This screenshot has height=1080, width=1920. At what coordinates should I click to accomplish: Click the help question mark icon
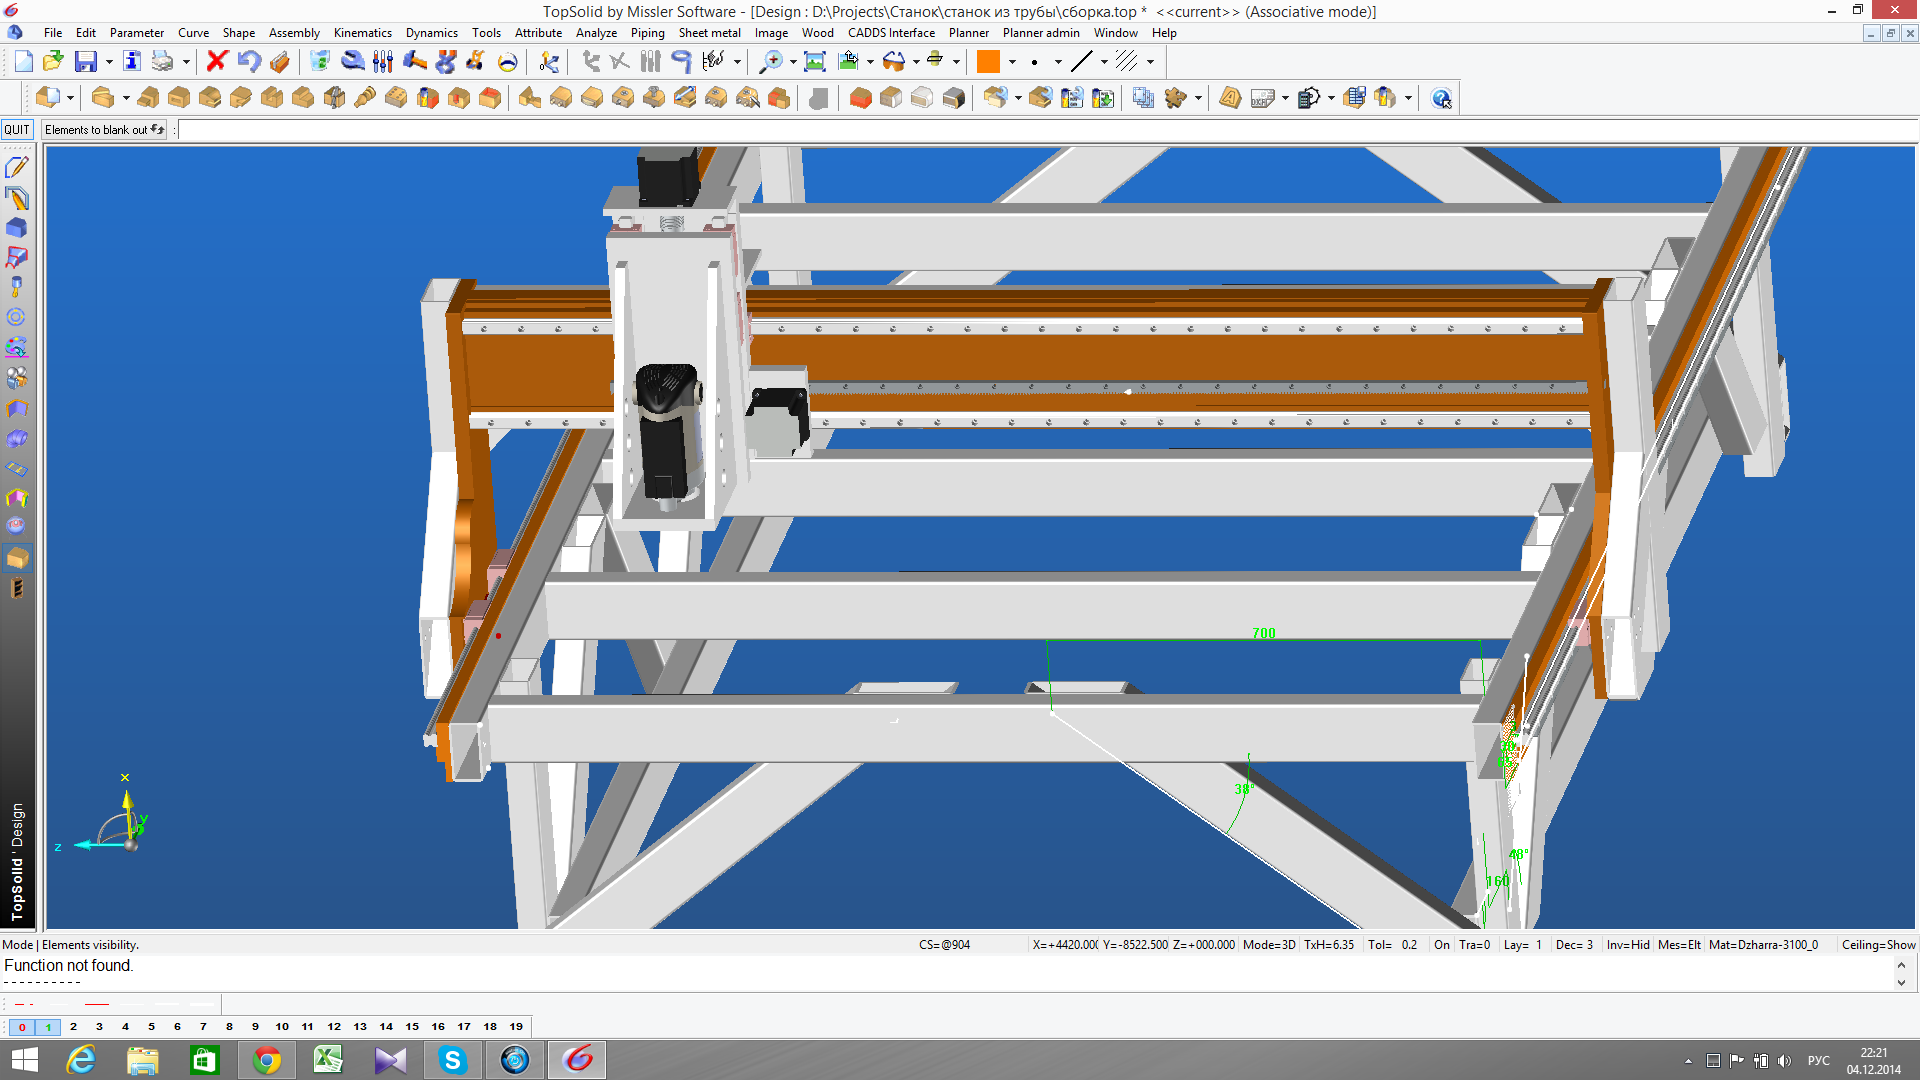click(1441, 98)
